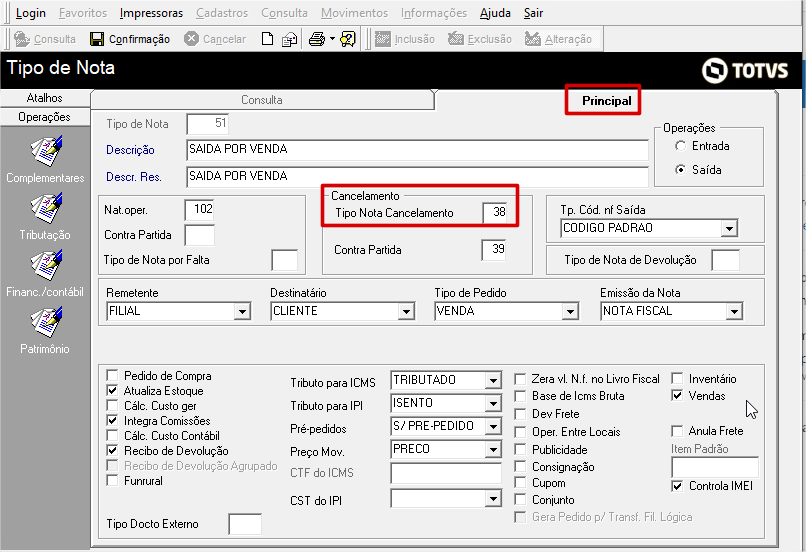Click the Sair menu item
Viewport: 806px width, 552px height.
[x=533, y=13]
